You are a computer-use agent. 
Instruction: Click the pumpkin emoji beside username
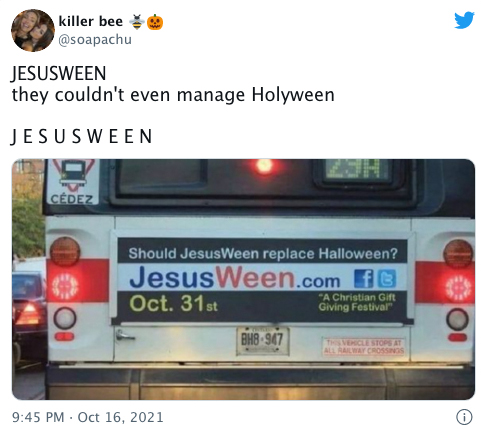coord(155,22)
